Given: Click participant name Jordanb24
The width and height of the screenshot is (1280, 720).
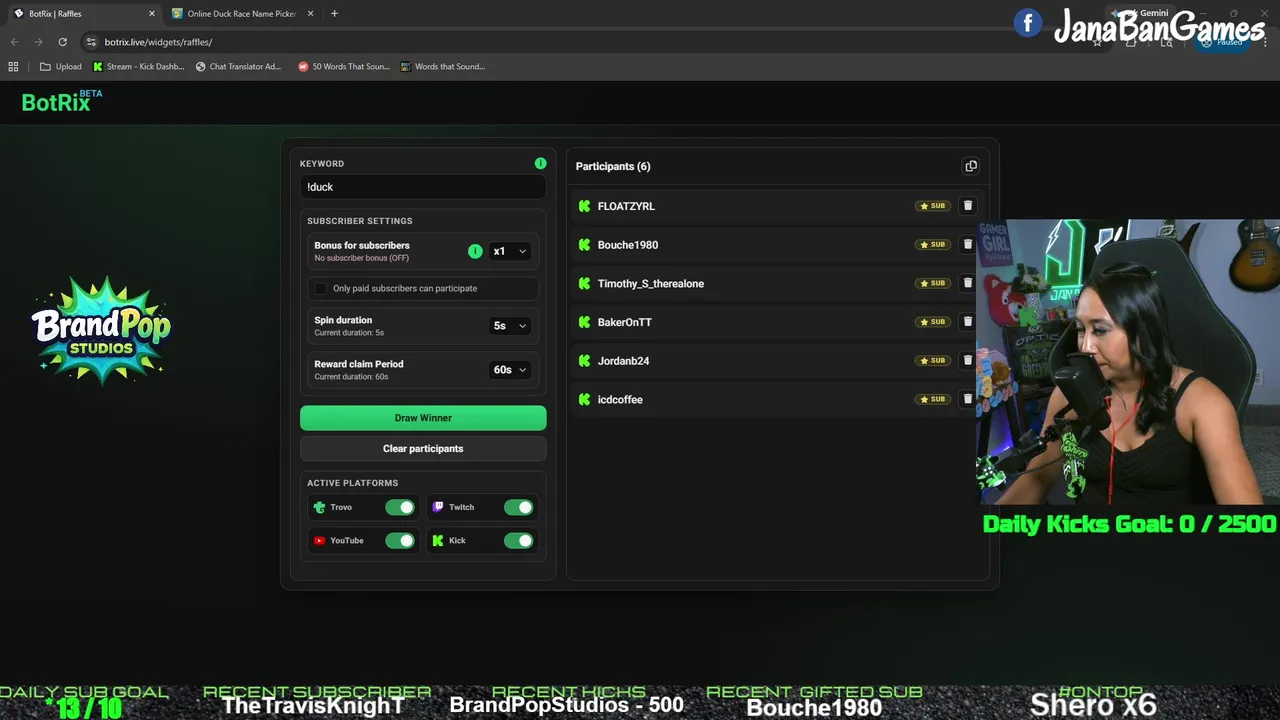Looking at the screenshot, I should coord(623,361).
